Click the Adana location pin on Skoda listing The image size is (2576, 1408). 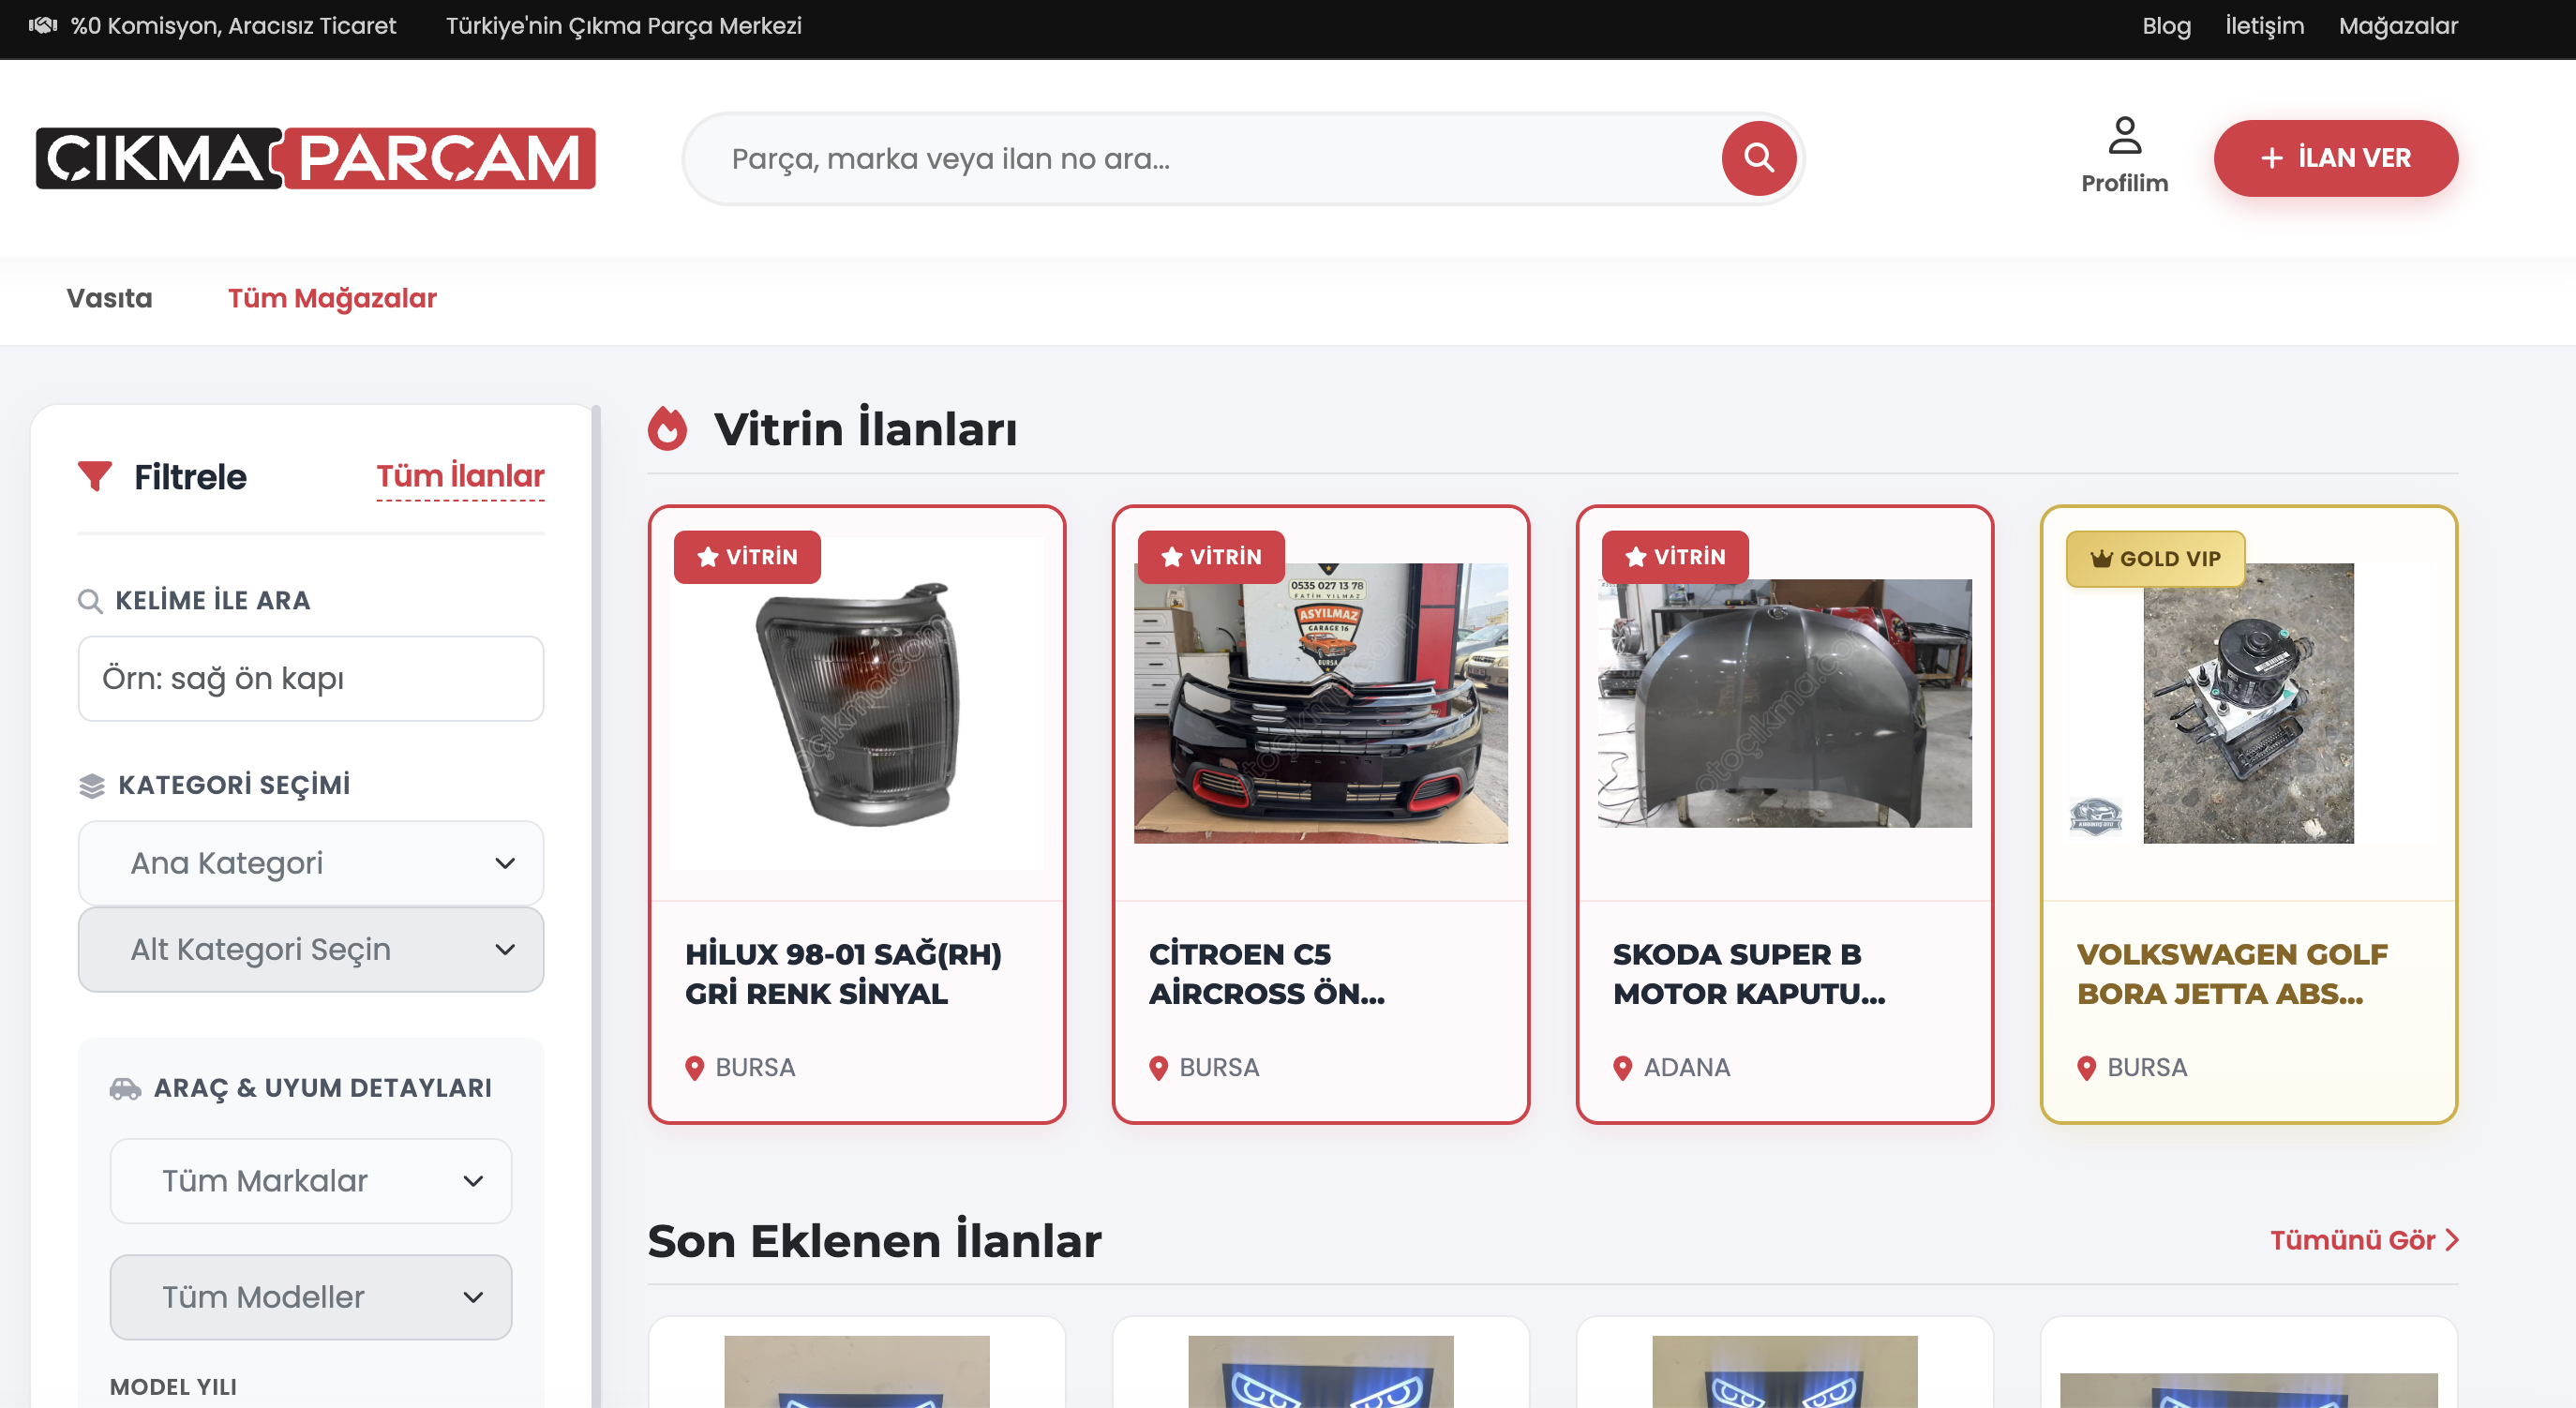click(x=1622, y=1068)
